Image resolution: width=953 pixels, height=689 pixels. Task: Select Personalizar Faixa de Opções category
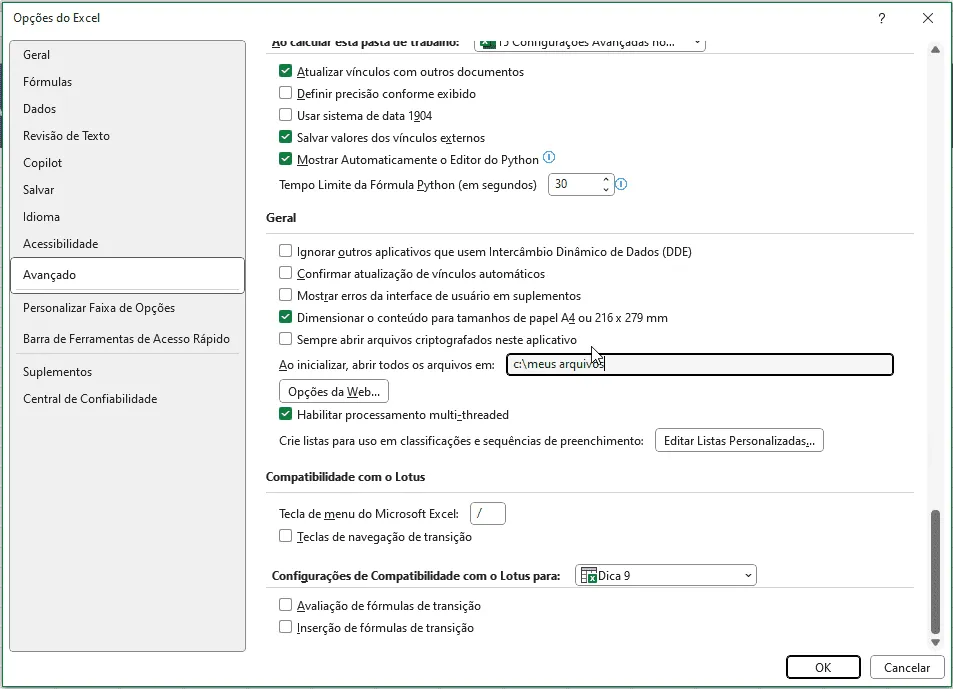coord(99,308)
